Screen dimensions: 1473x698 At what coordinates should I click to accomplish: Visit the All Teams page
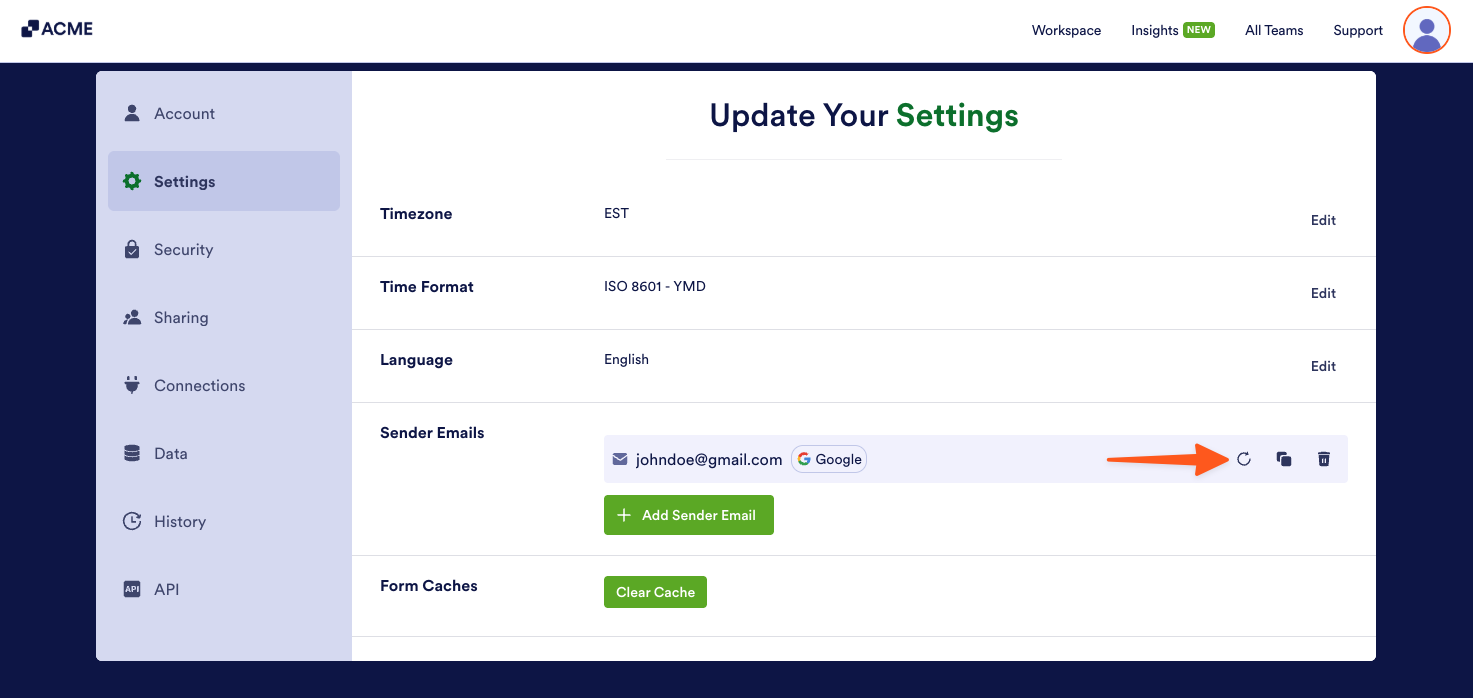pos(1273,30)
